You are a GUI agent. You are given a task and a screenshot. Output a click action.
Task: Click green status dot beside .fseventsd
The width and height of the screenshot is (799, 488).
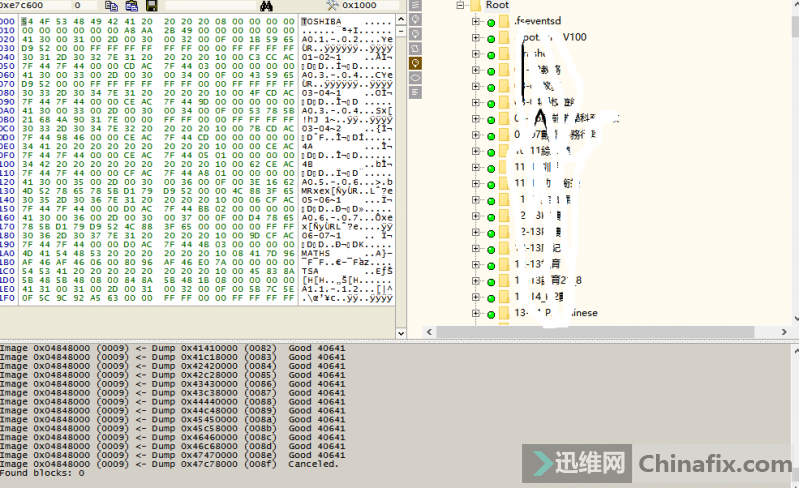pyautogui.click(x=491, y=22)
